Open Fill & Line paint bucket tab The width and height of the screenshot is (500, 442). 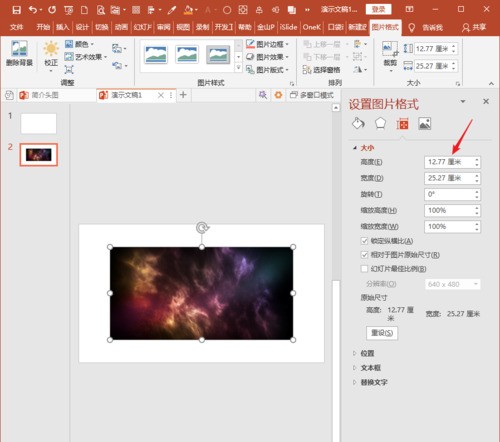pos(358,124)
